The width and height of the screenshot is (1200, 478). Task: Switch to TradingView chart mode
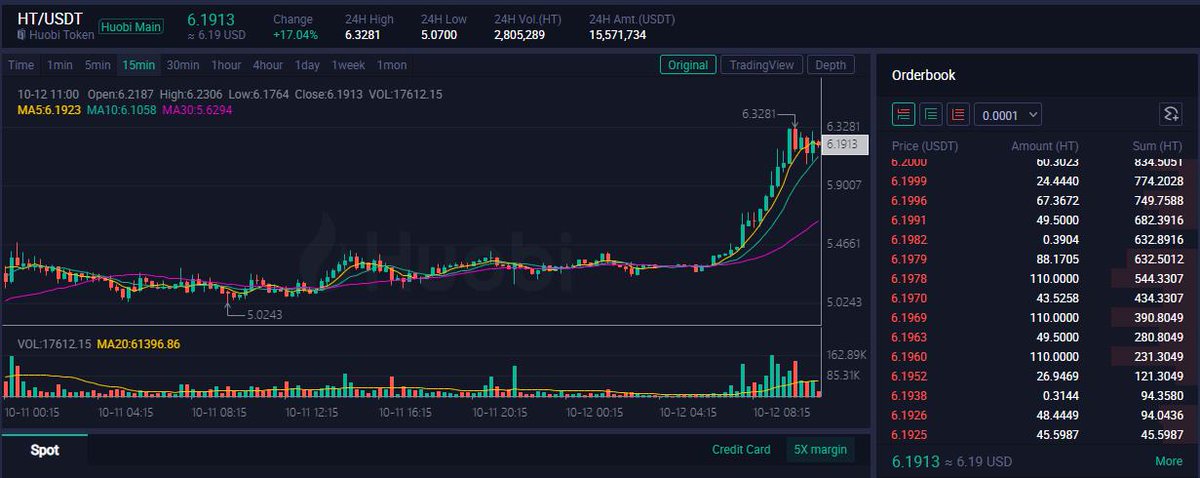pyautogui.click(x=762, y=65)
